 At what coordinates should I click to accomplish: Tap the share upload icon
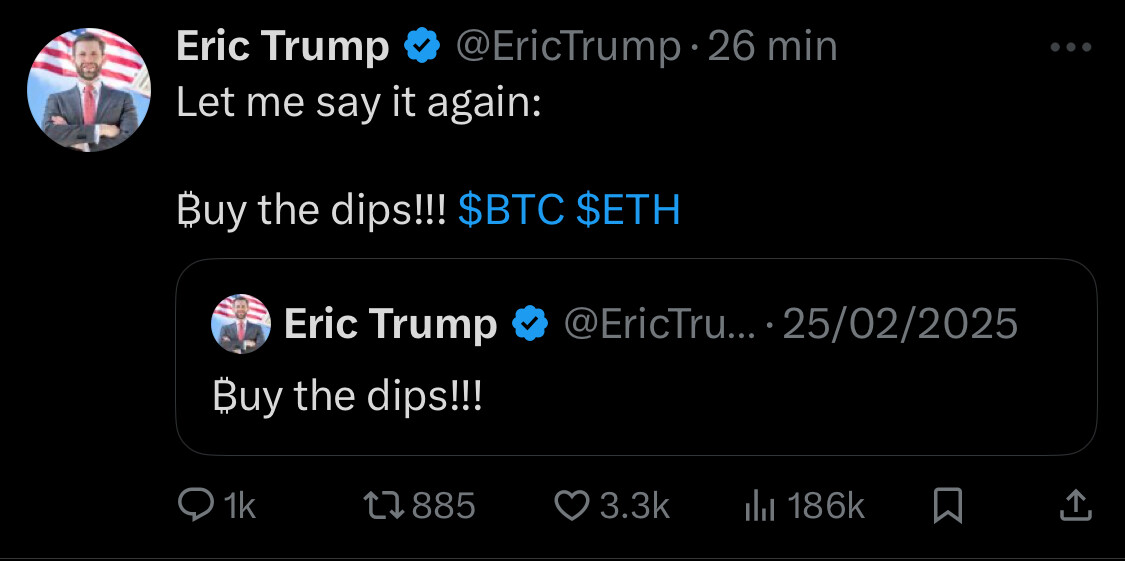(x=1075, y=506)
